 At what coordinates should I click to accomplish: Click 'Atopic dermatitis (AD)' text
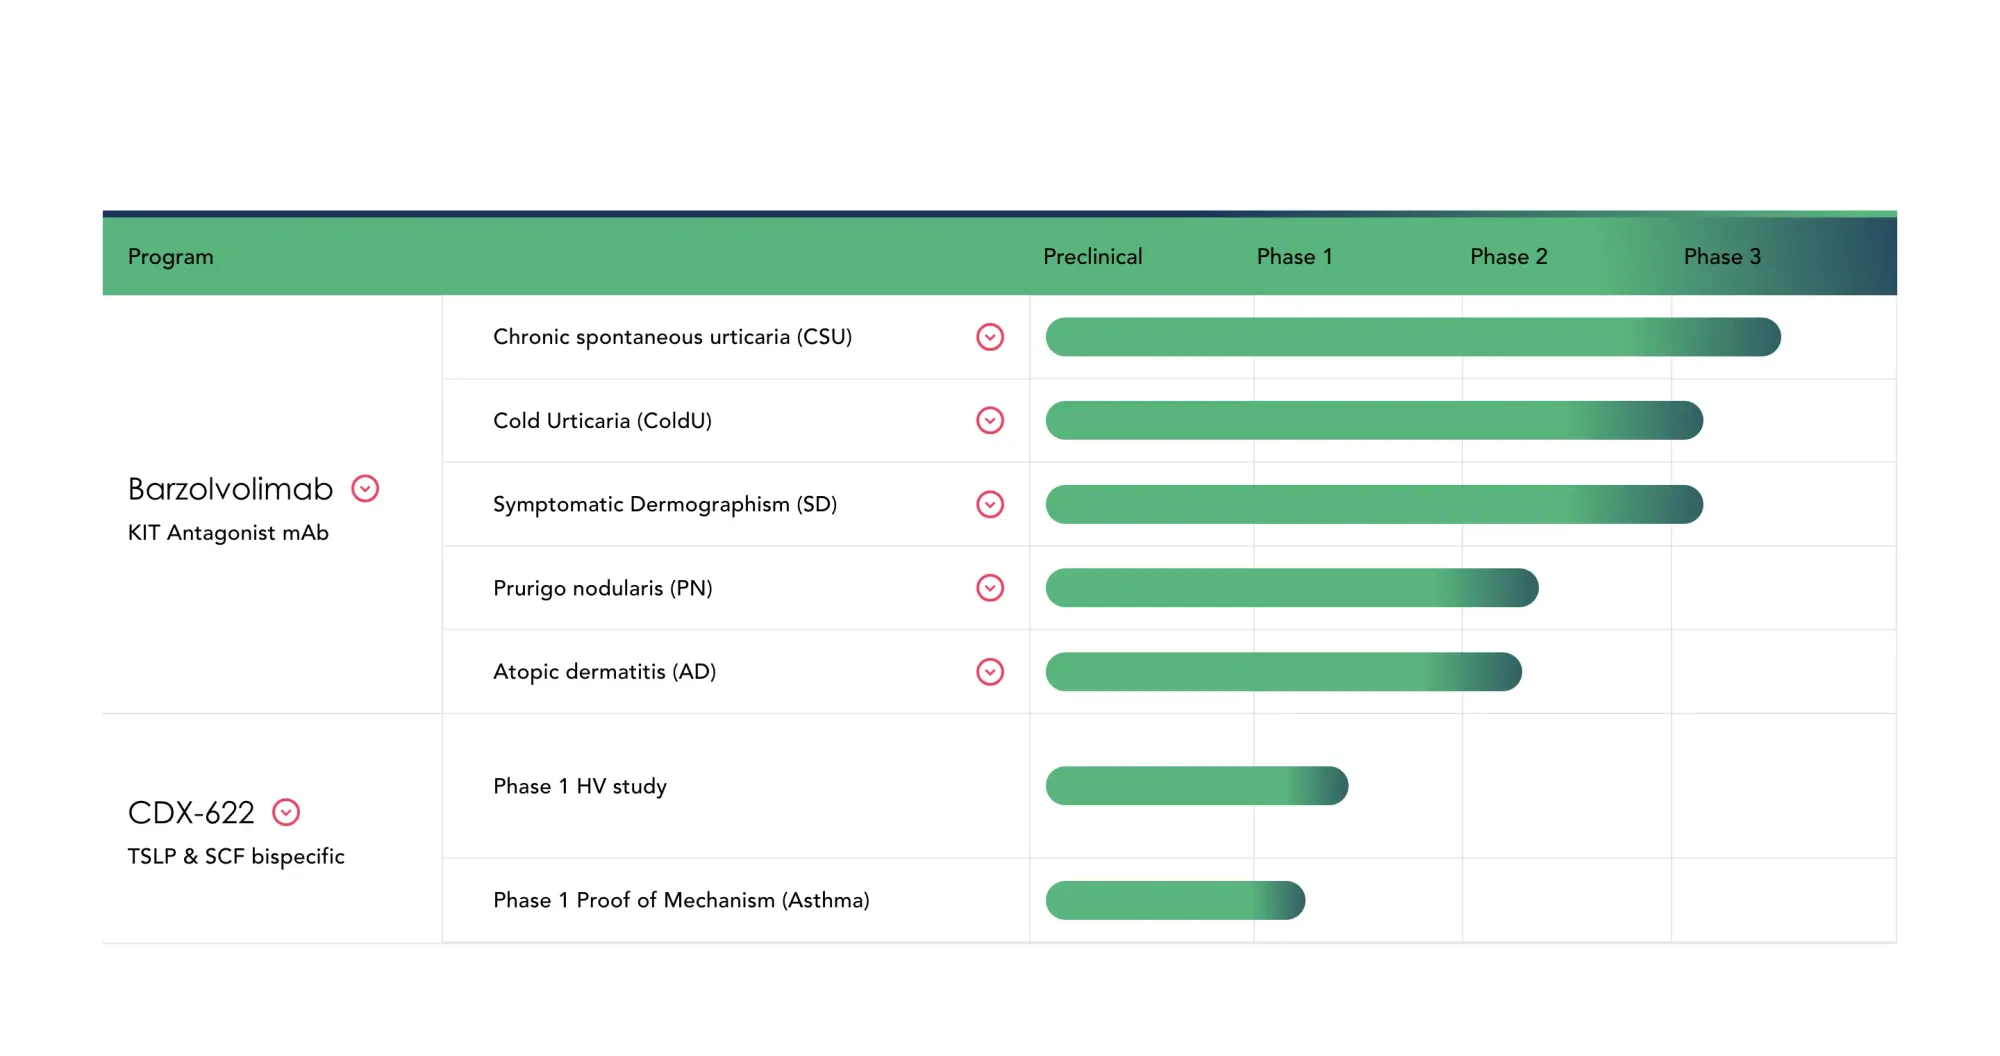click(x=604, y=672)
